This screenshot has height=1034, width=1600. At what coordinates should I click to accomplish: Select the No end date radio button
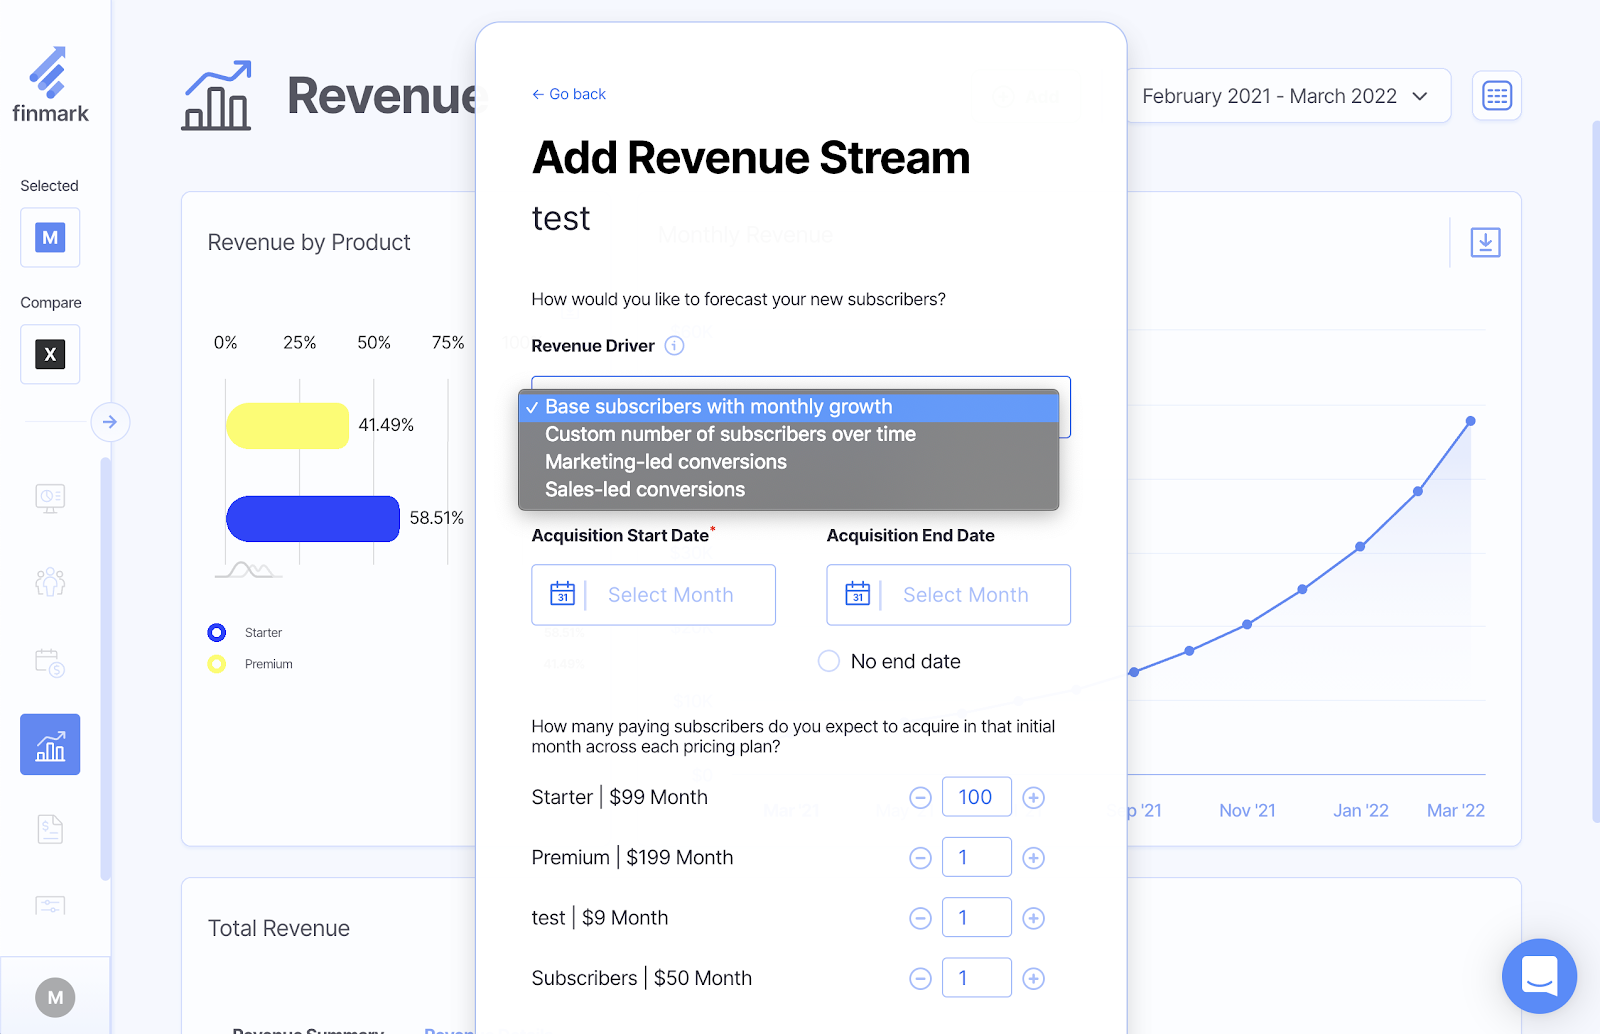[x=829, y=661]
